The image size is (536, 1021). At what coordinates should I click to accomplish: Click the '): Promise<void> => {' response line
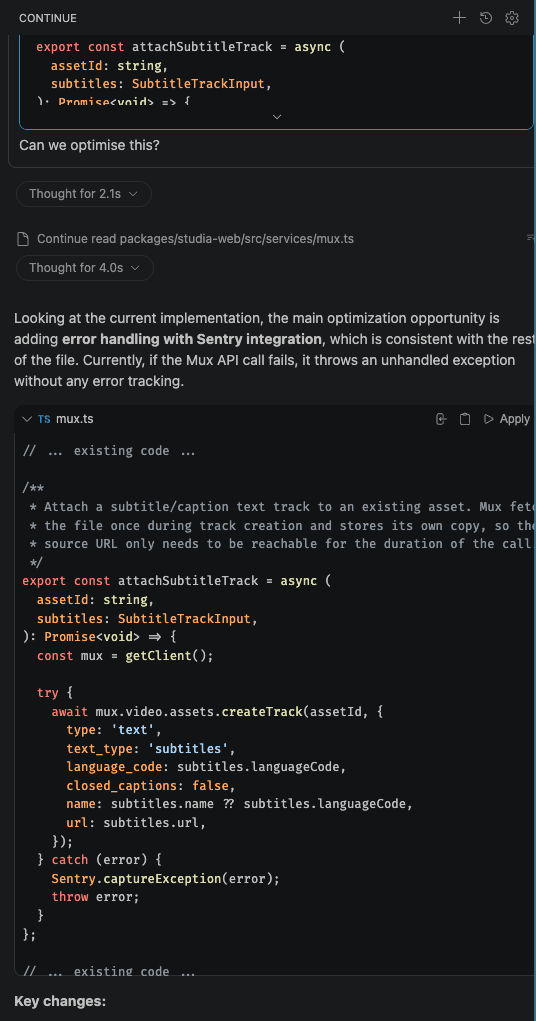99,637
